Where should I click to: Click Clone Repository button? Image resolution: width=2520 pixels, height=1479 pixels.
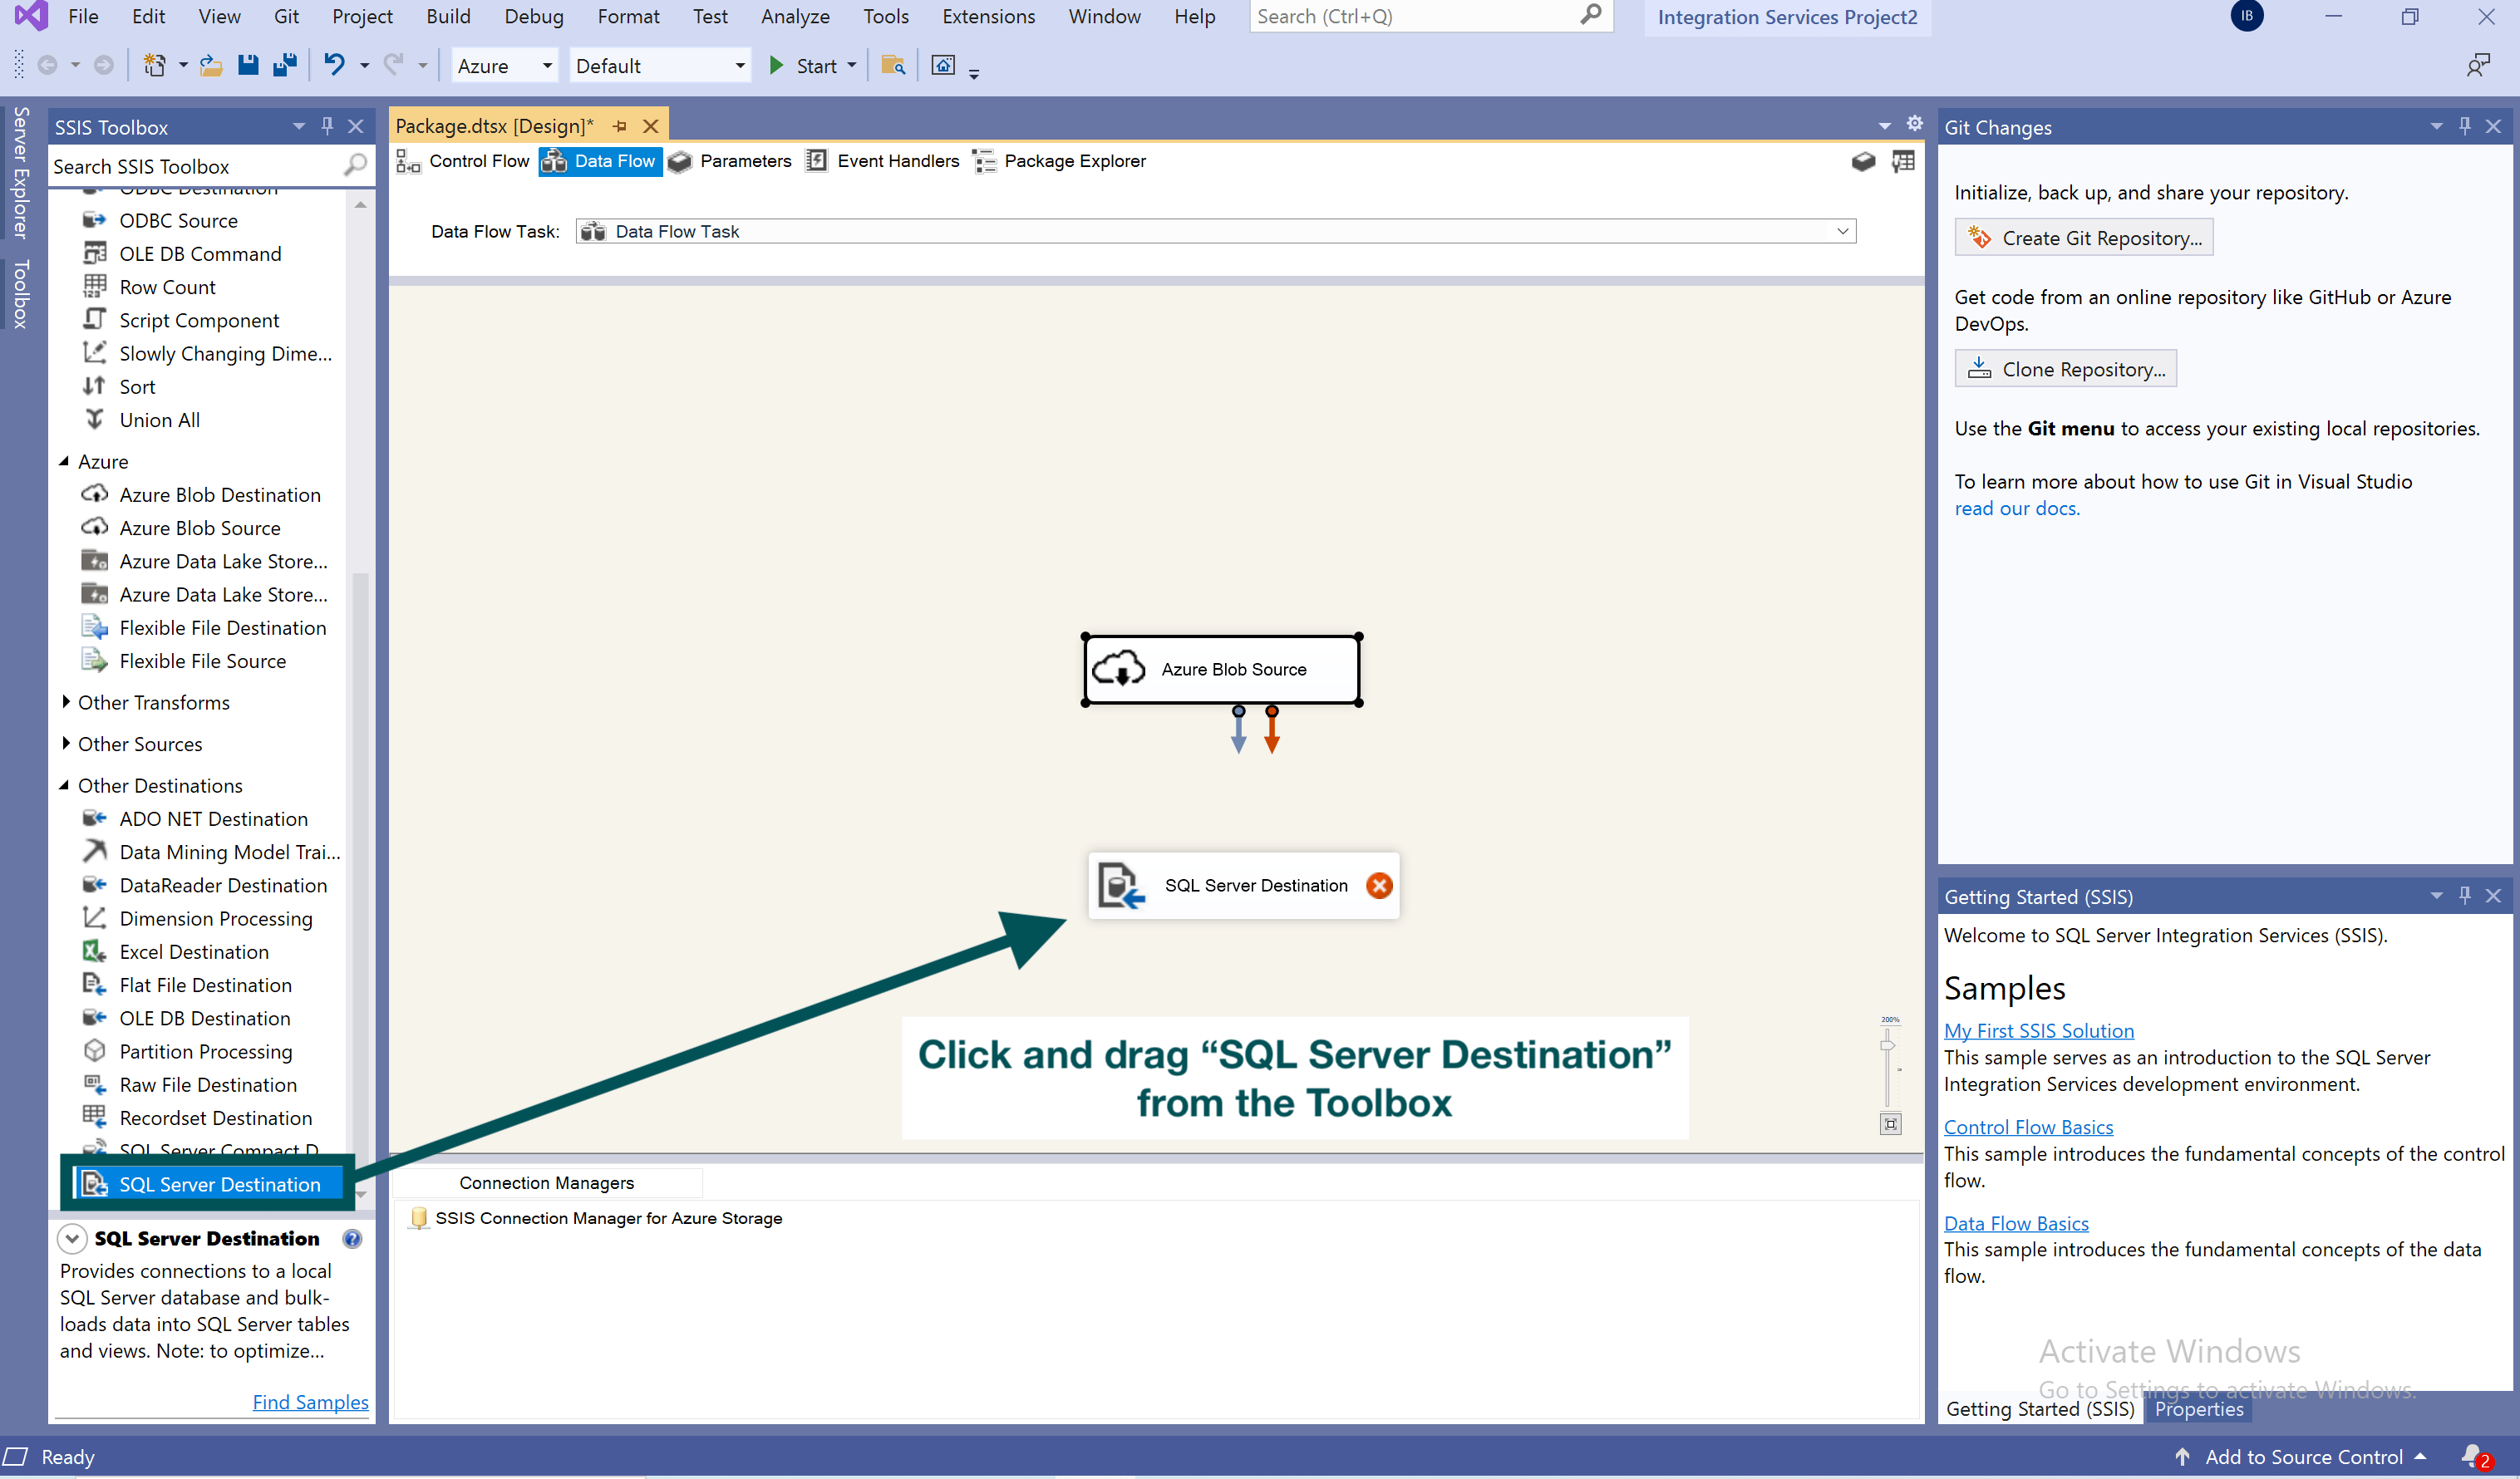2065,369
